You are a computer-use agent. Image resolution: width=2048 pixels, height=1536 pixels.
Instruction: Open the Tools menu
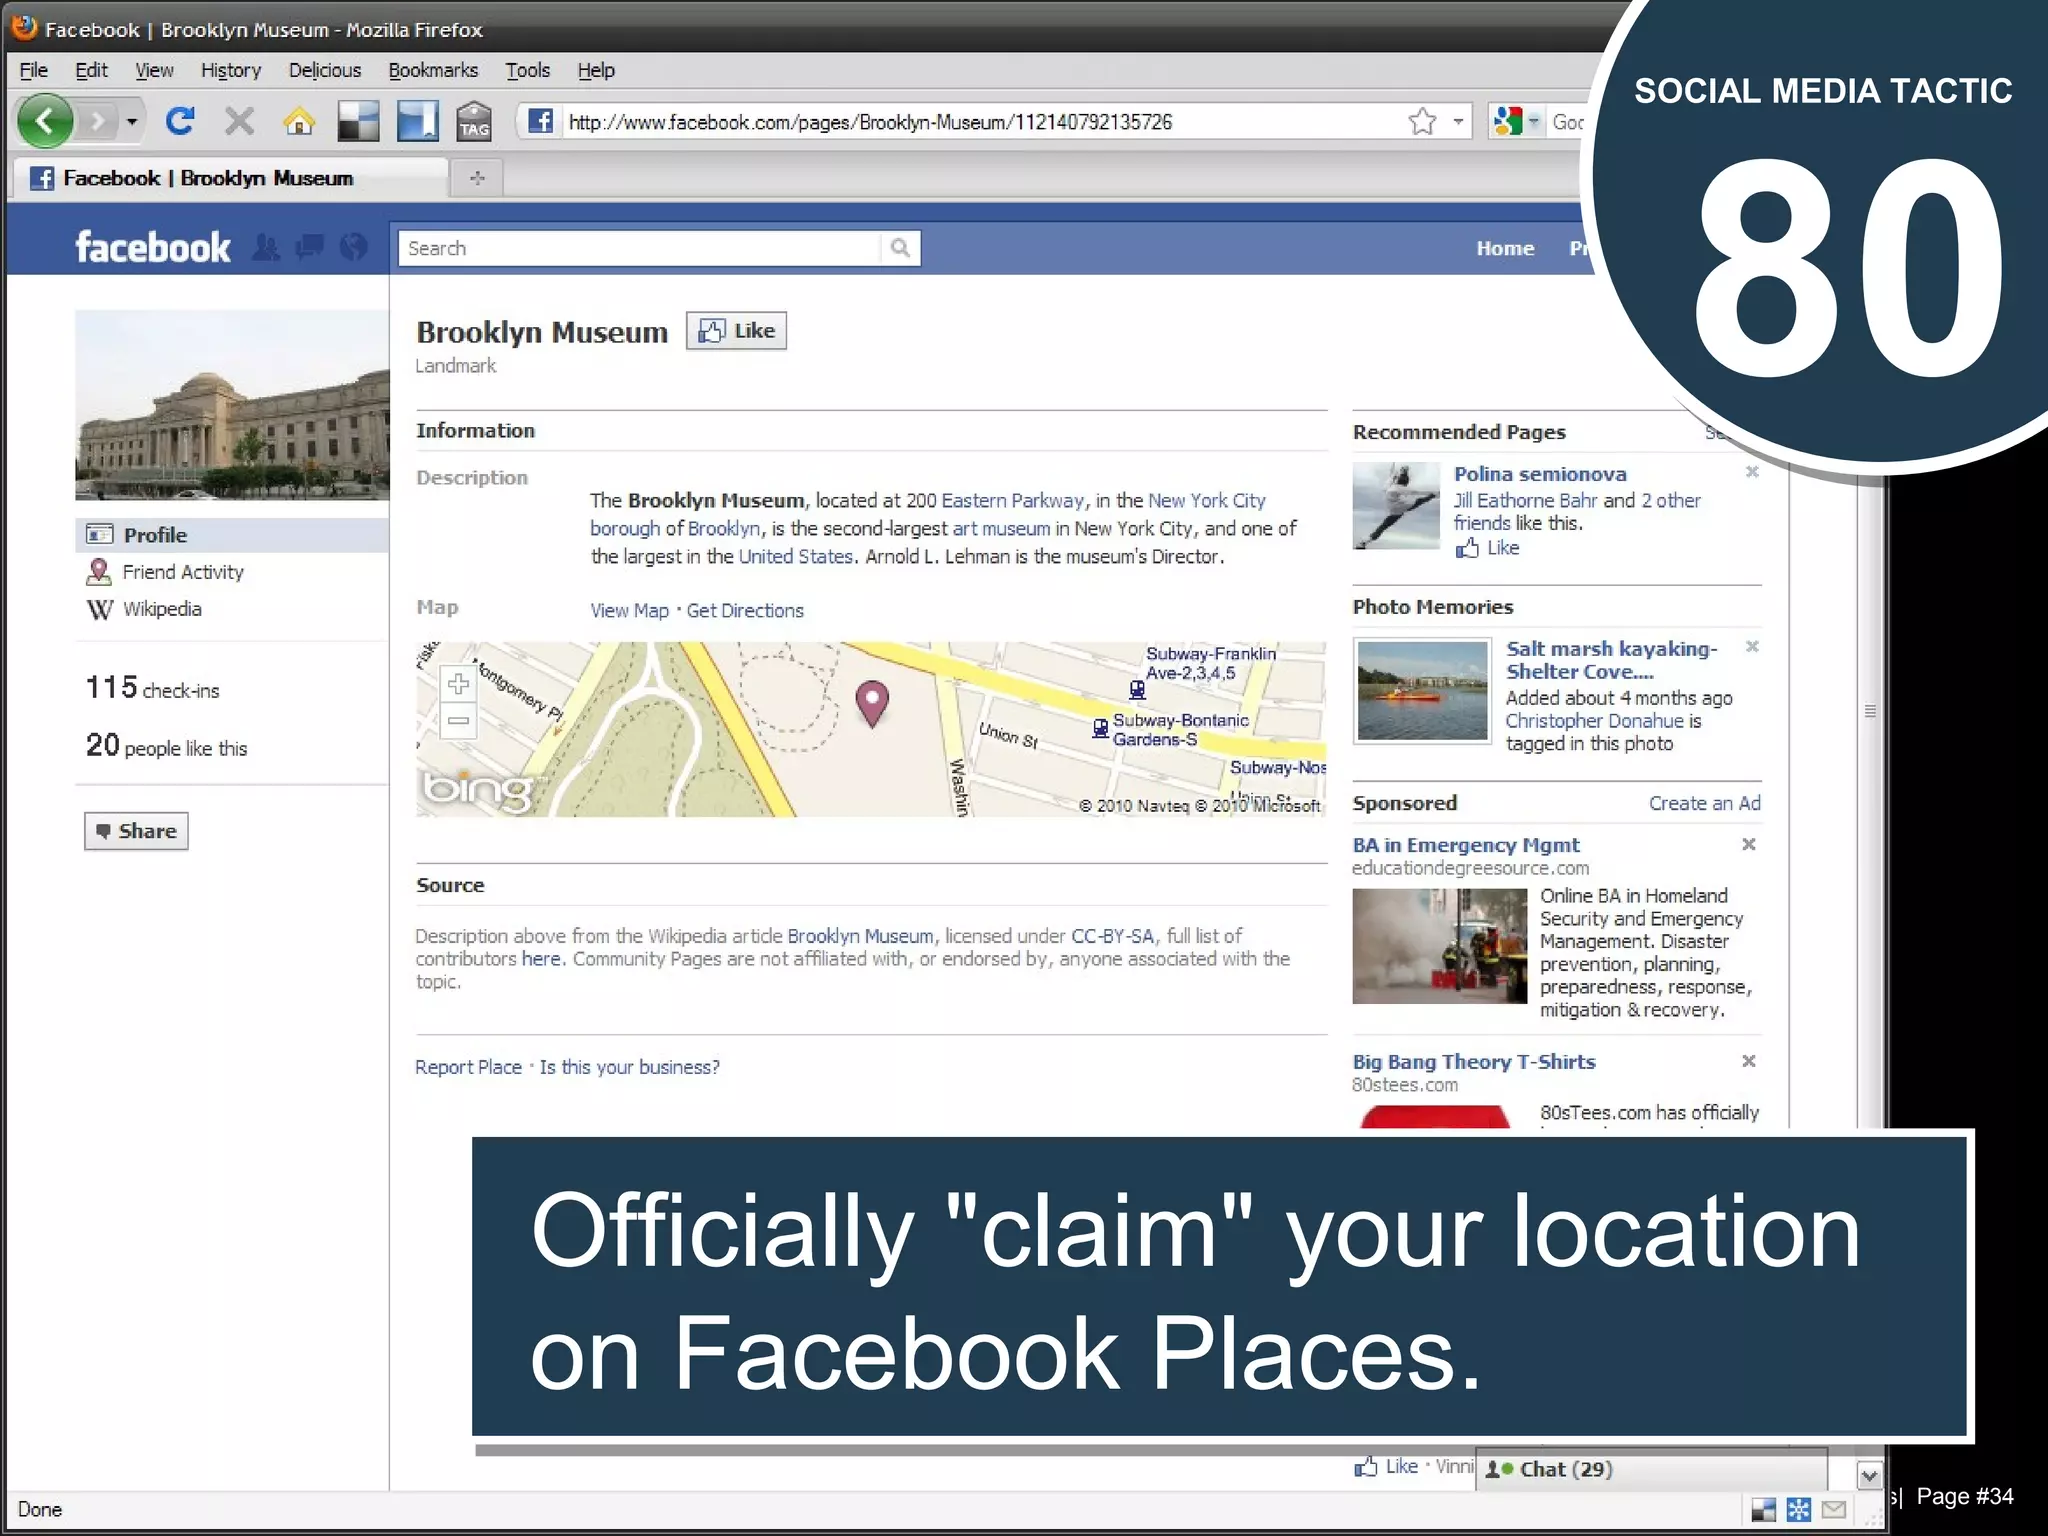[527, 70]
